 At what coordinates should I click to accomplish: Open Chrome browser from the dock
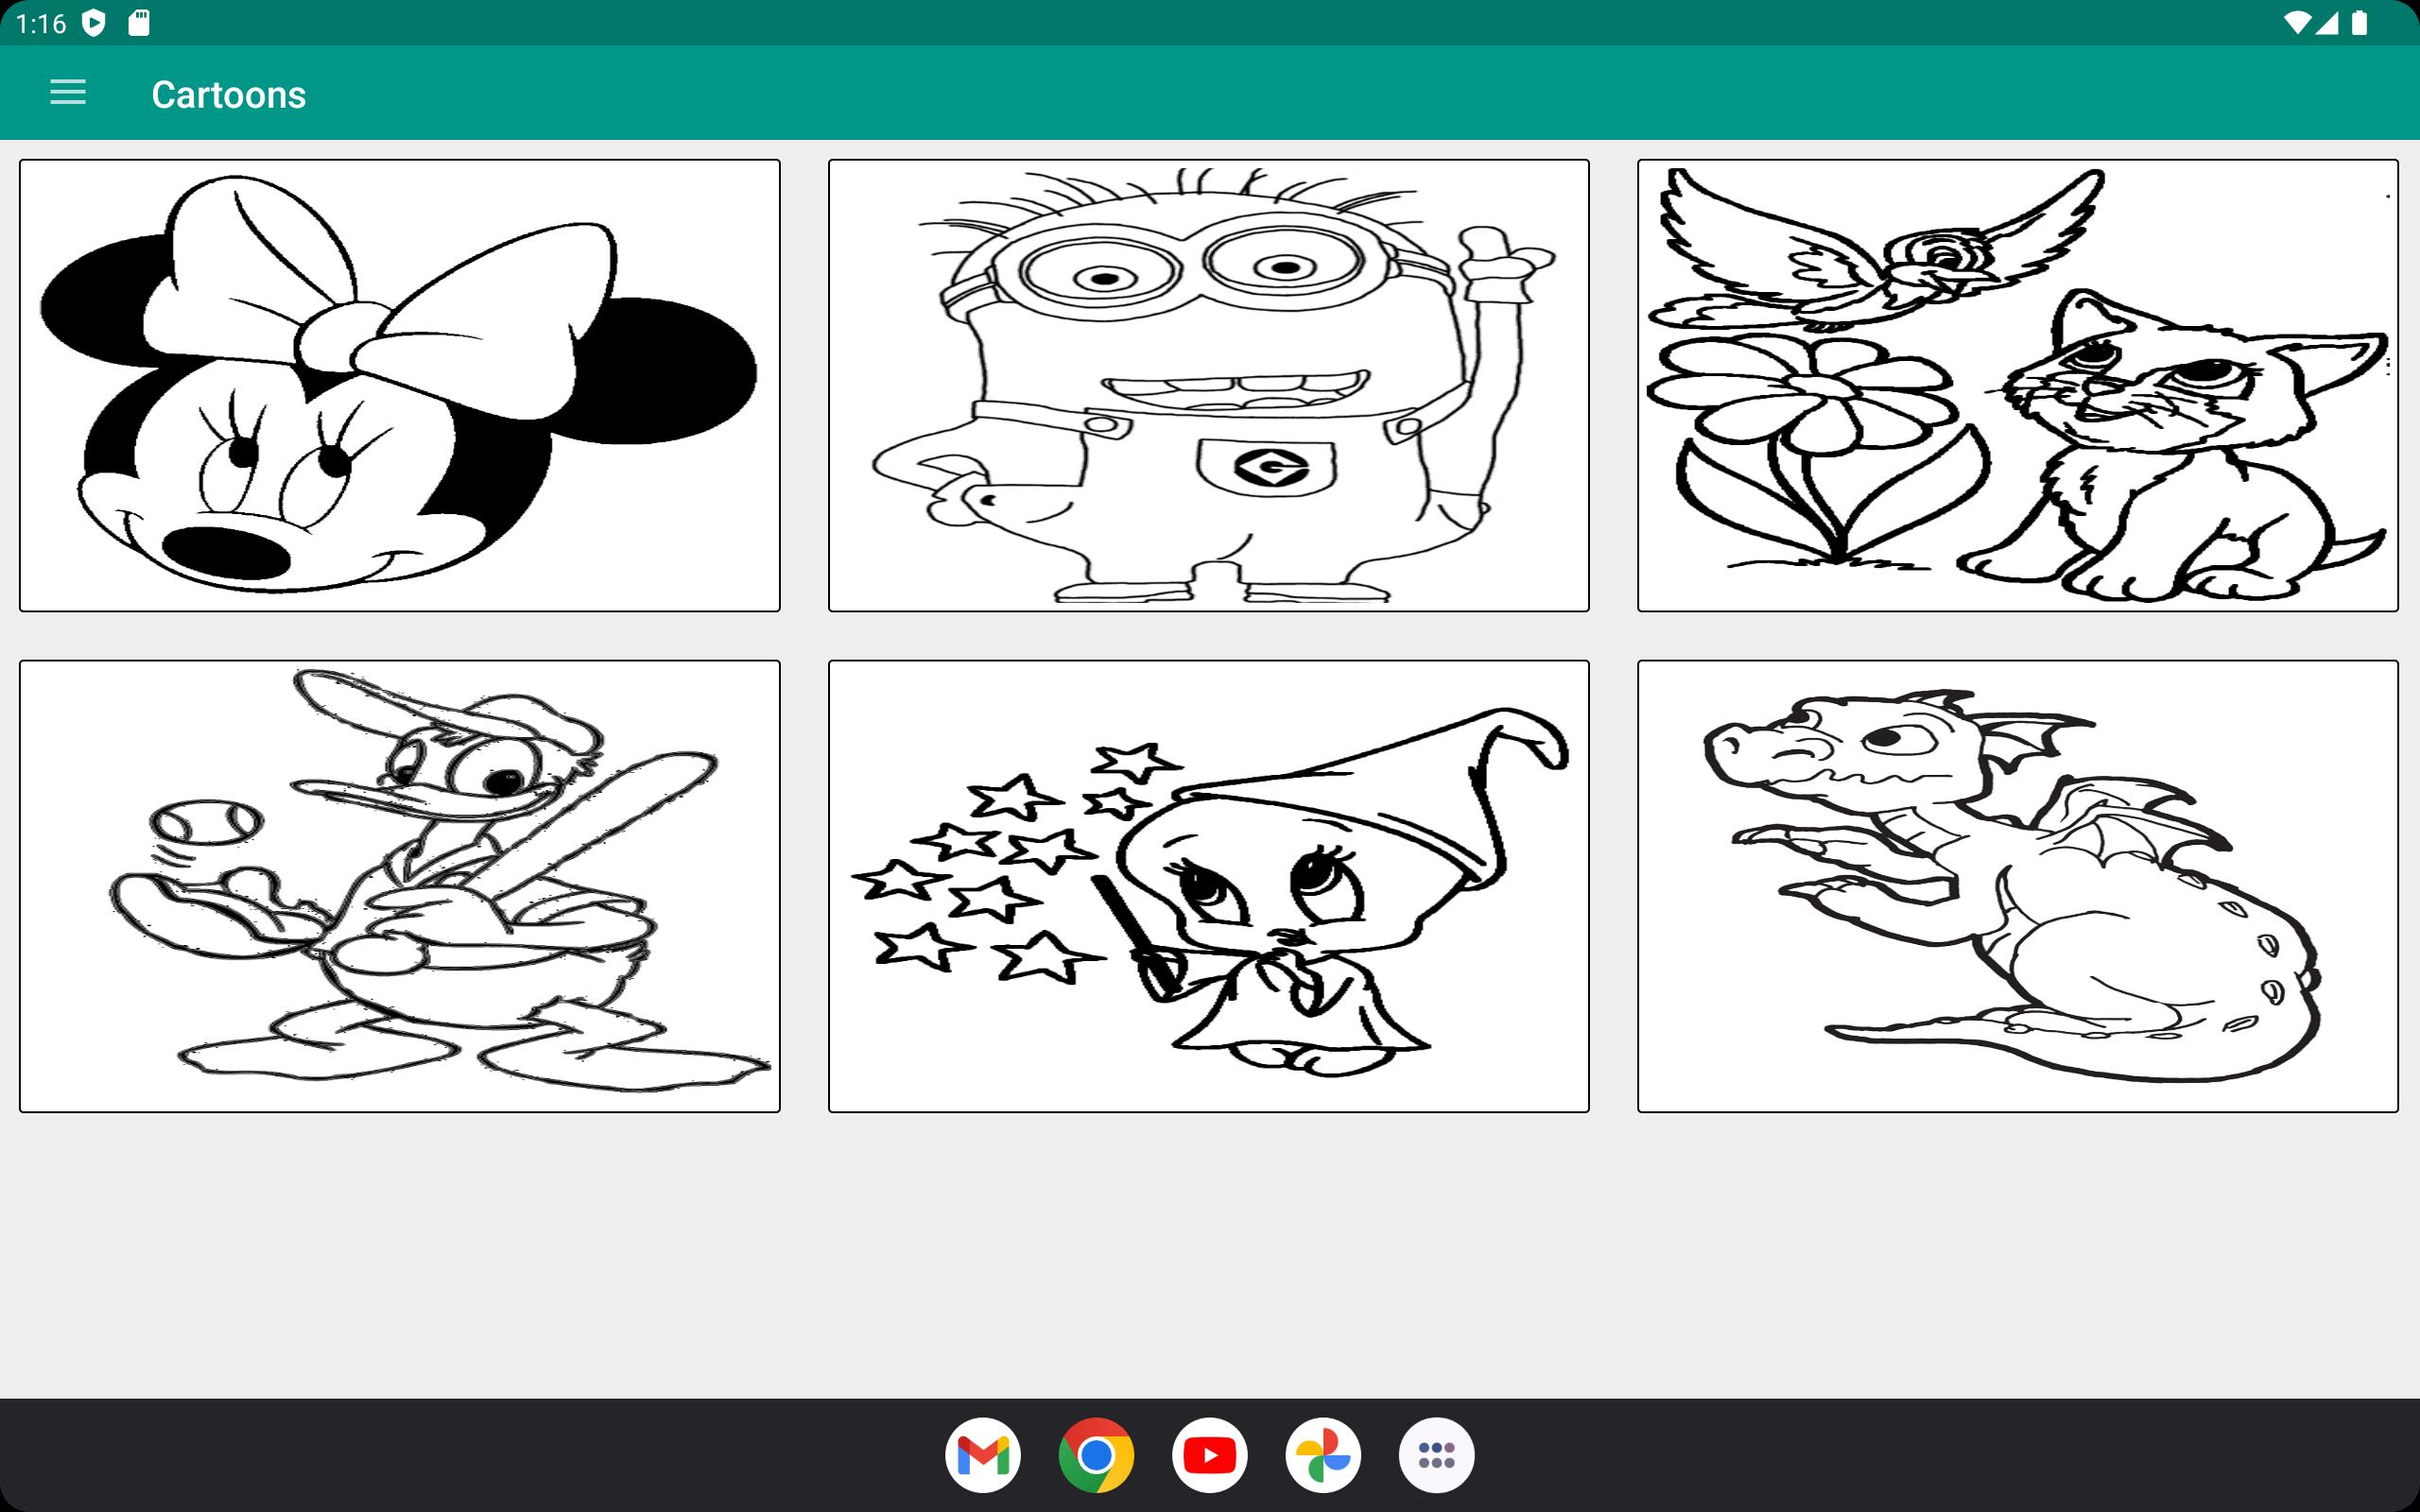click(x=1096, y=1455)
